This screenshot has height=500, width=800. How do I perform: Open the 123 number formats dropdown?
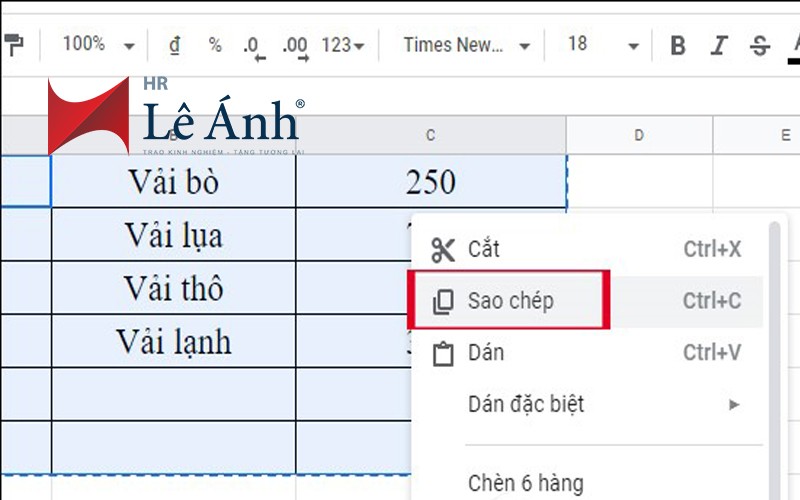pyautogui.click(x=343, y=45)
